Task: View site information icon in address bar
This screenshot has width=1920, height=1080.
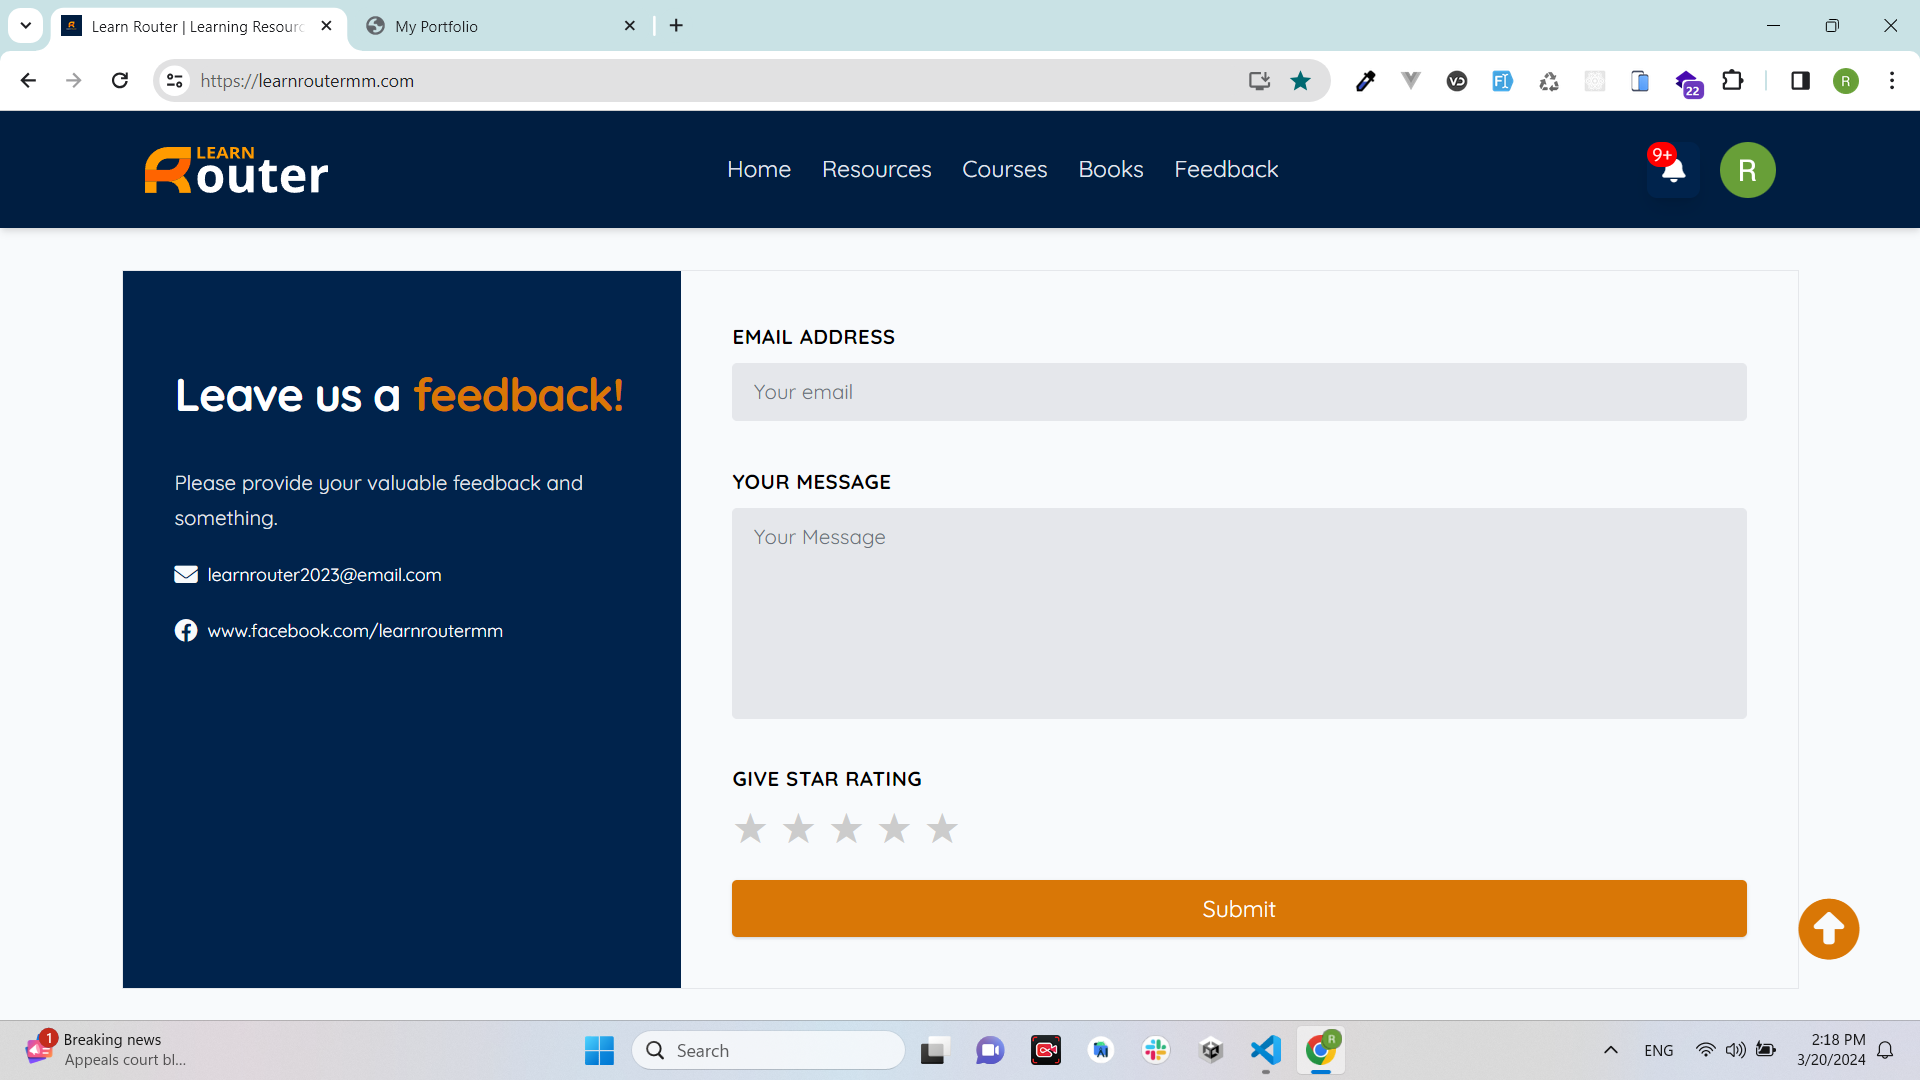Action: coord(175,81)
